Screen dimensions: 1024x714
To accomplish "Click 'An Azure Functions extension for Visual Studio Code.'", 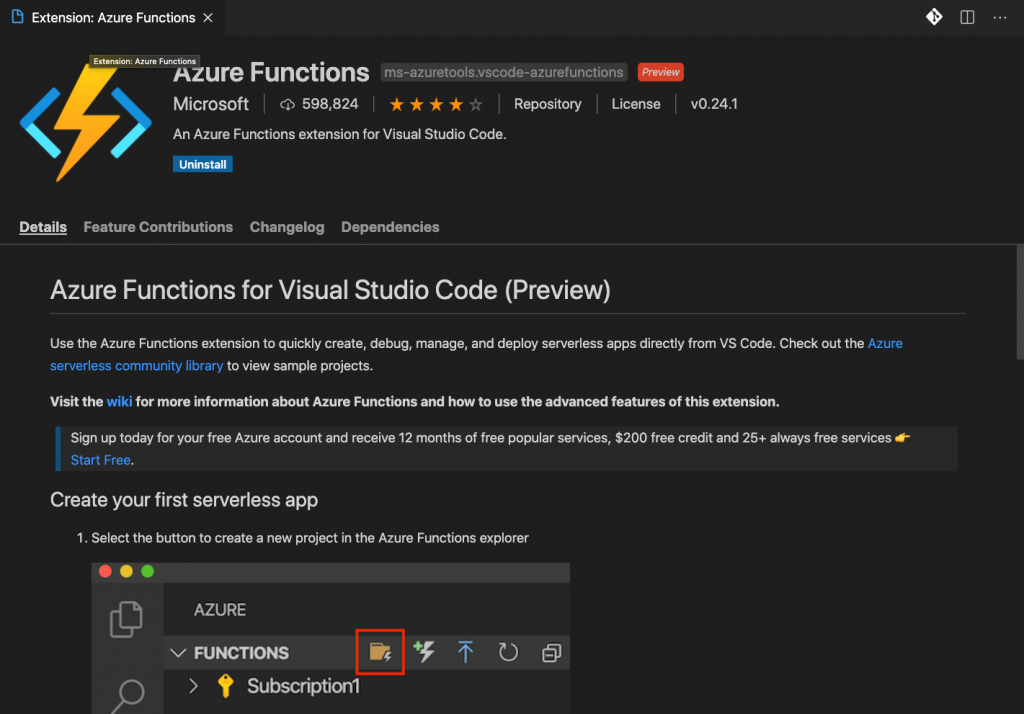I will (x=340, y=134).
